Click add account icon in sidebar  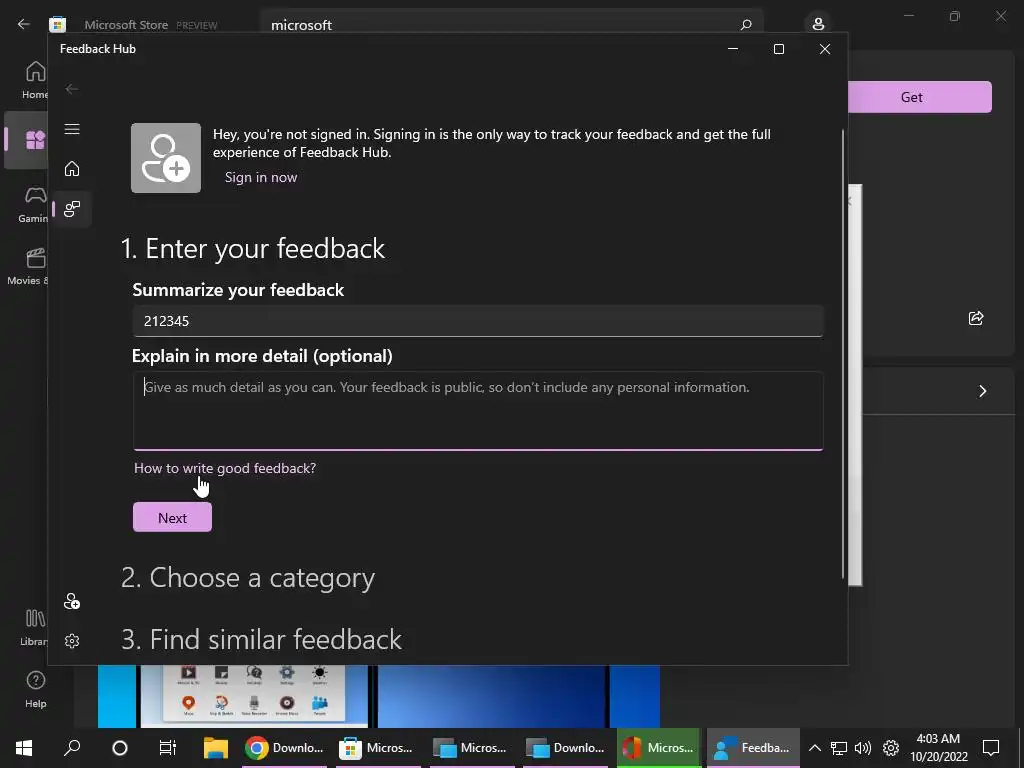point(72,601)
